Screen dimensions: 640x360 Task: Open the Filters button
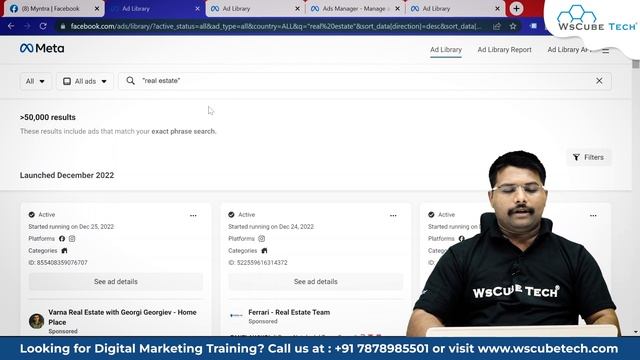click(x=589, y=157)
